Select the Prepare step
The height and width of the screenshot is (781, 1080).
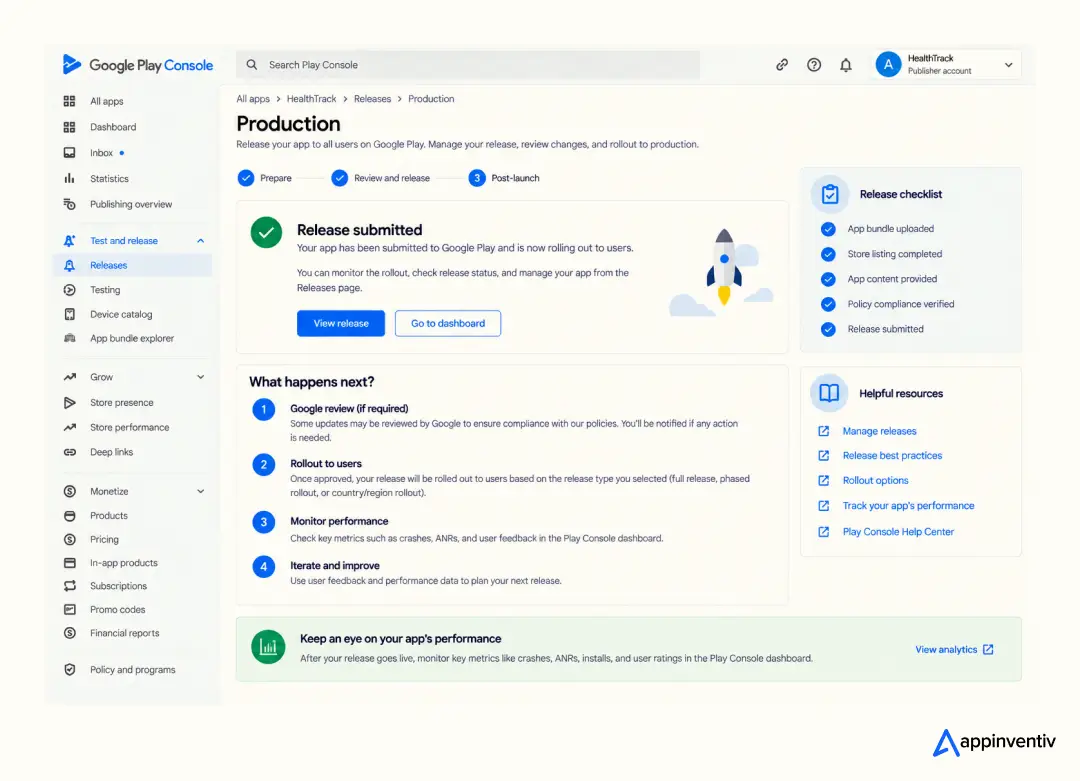265,178
